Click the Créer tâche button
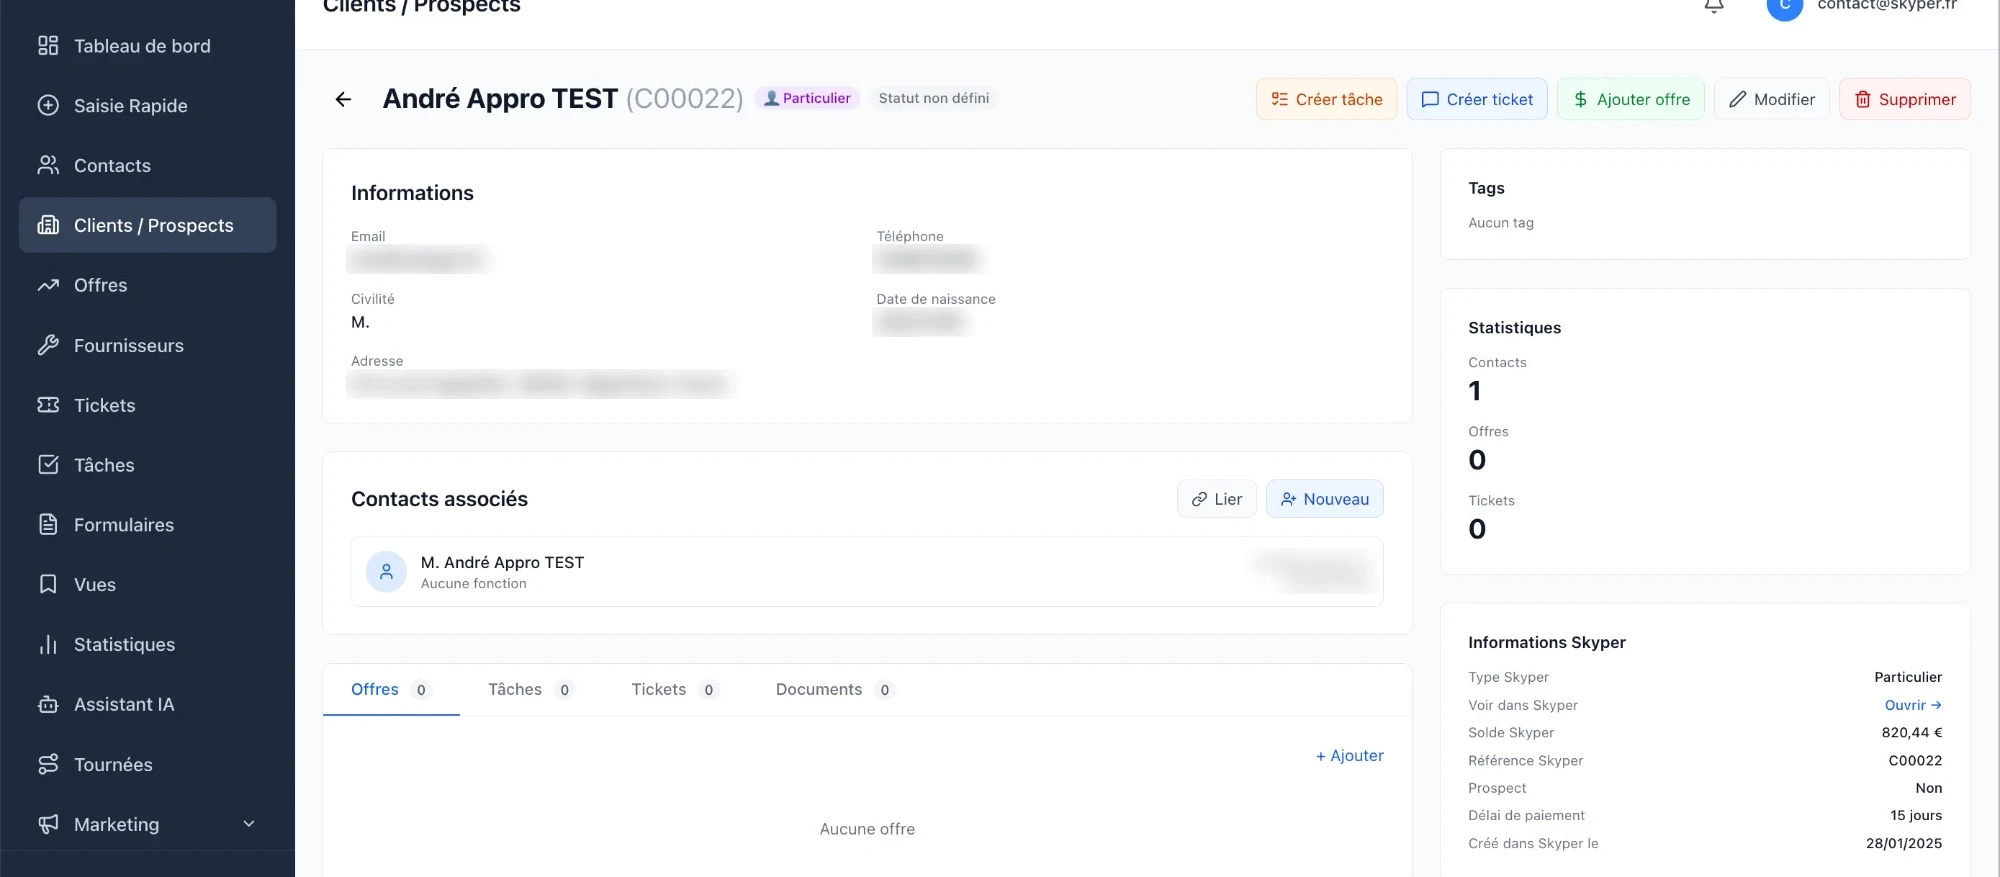2000x877 pixels. point(1326,99)
